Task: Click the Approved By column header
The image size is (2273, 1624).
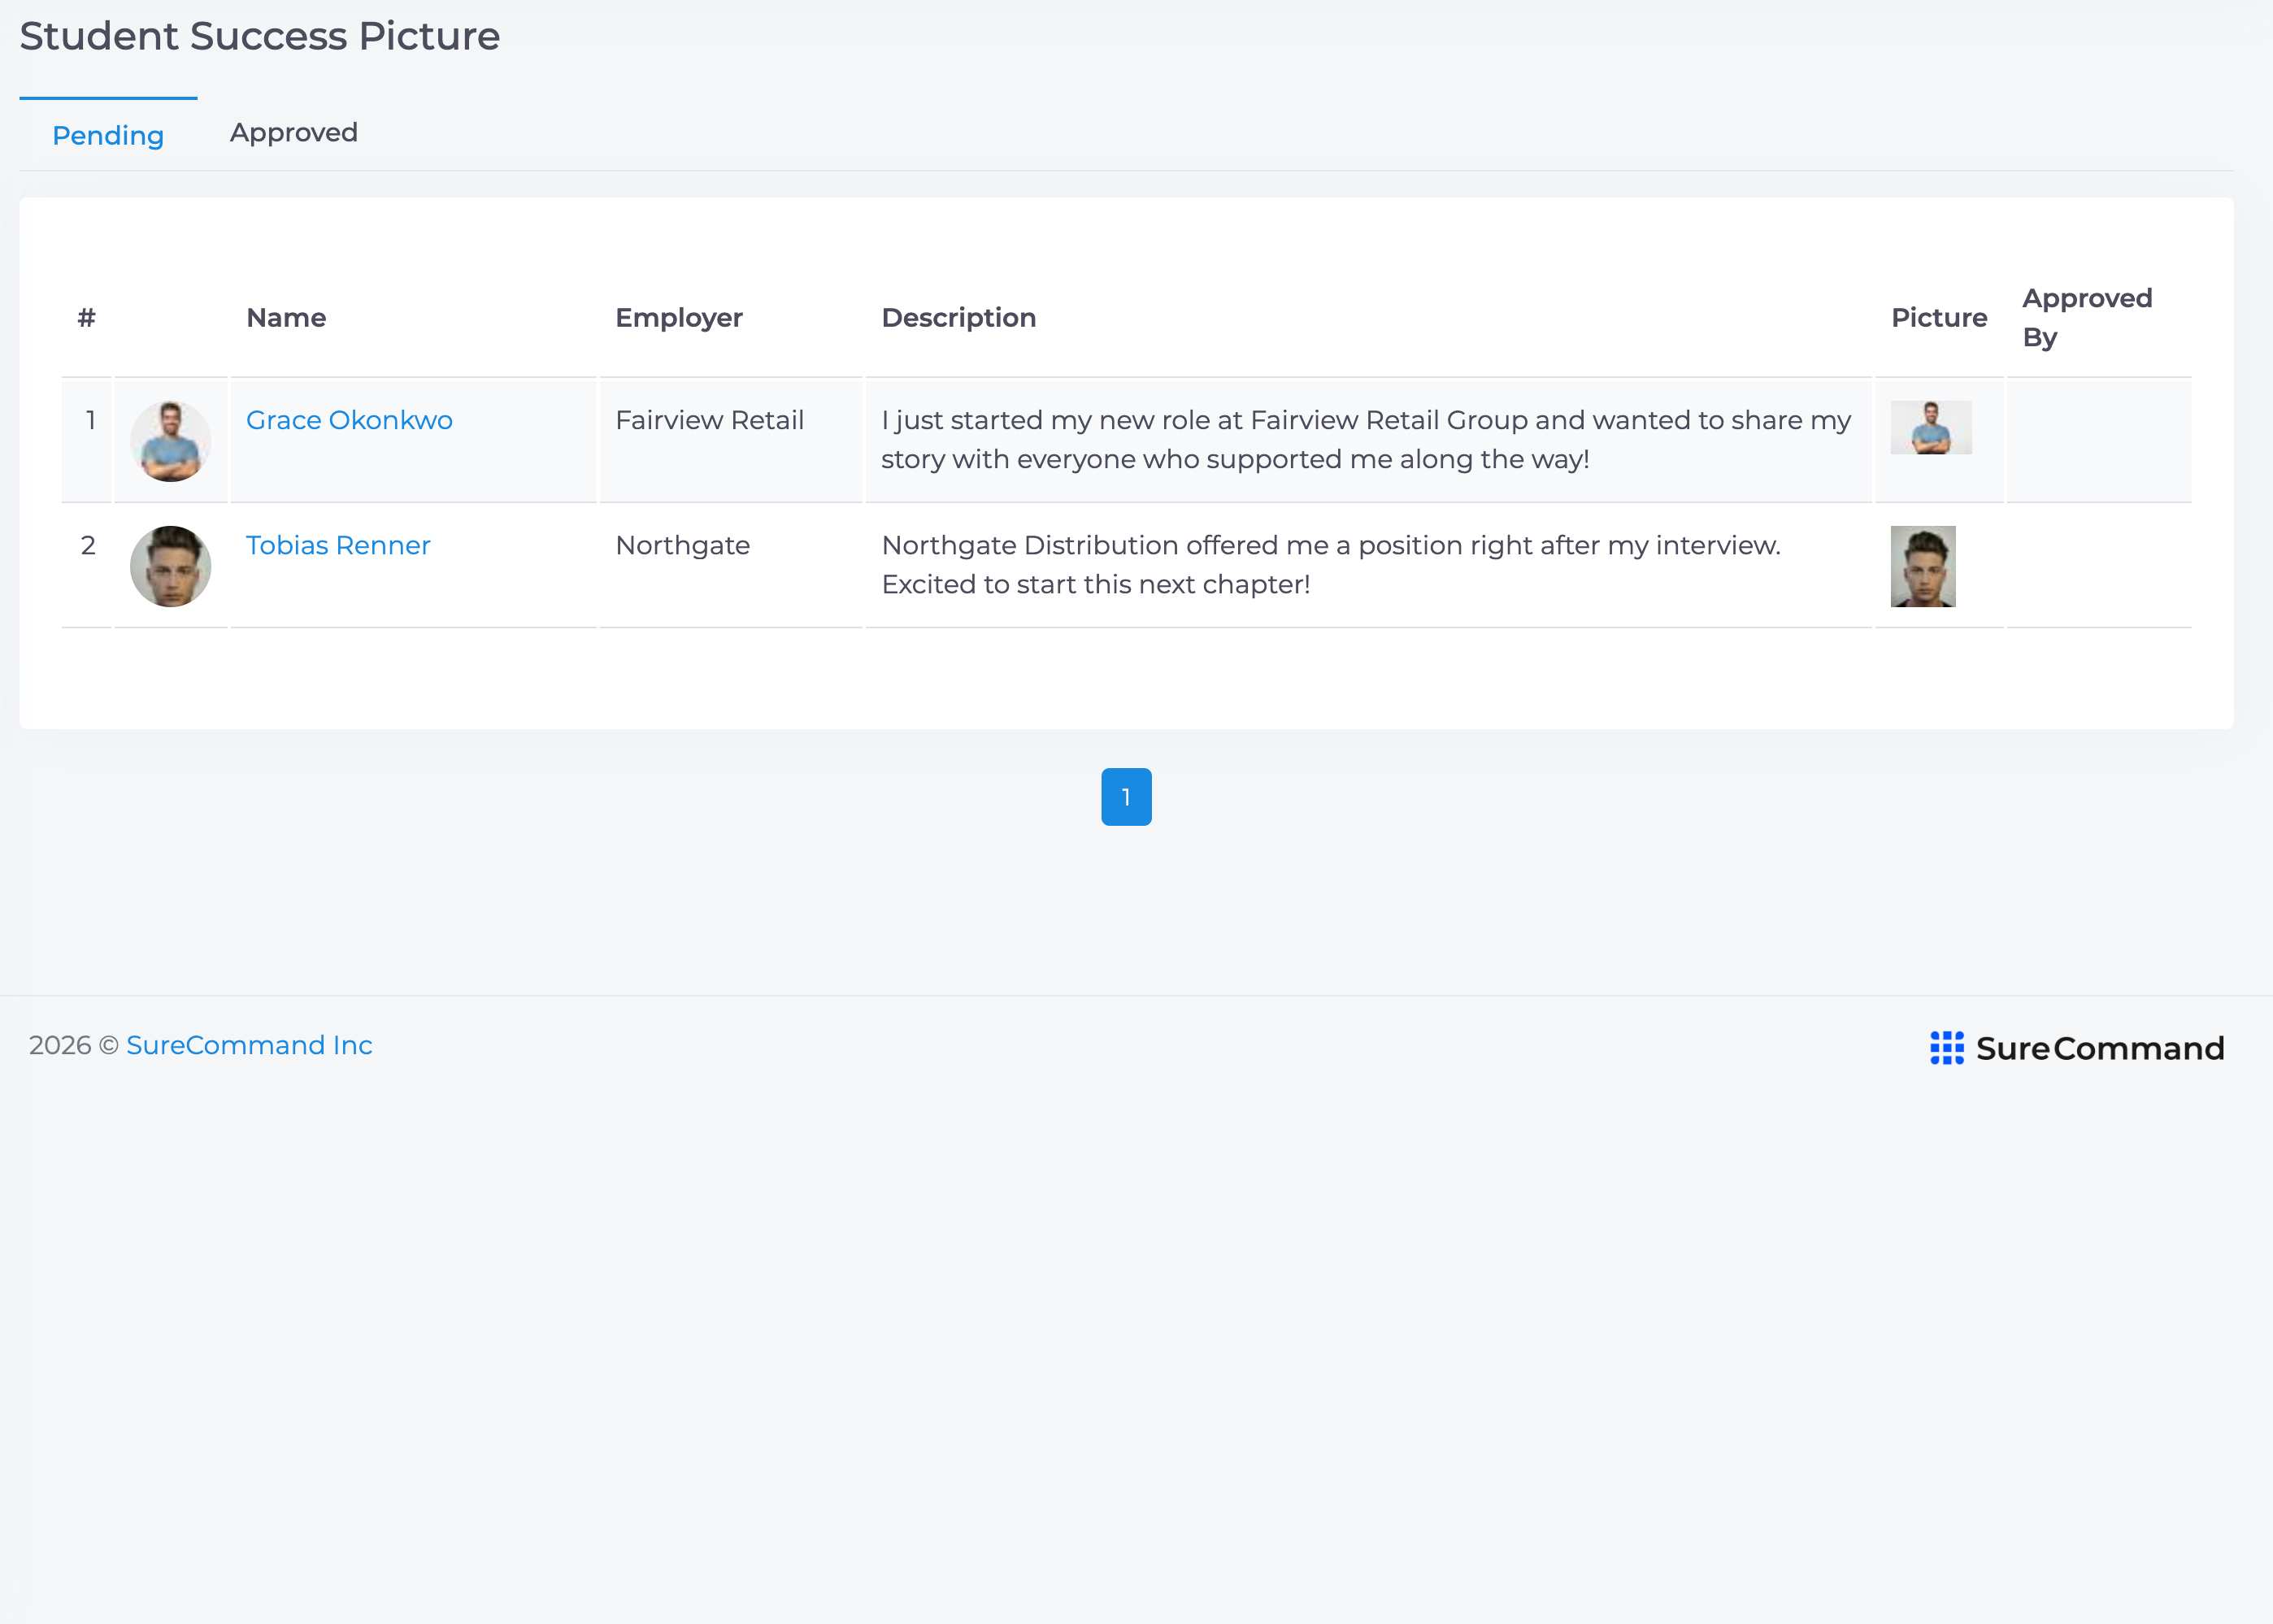Action: tap(2086, 318)
